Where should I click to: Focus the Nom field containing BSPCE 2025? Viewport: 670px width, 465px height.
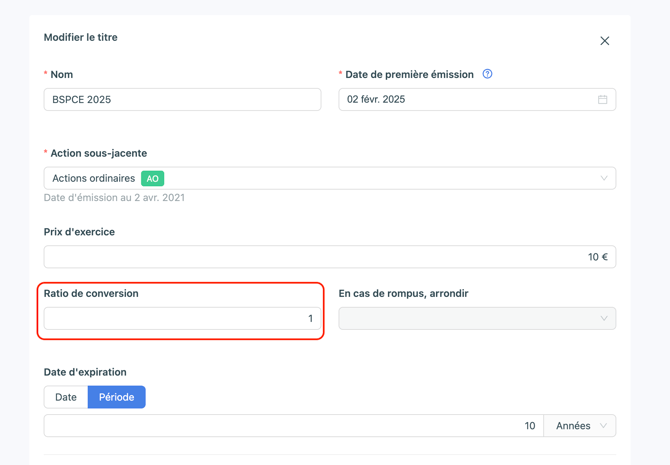click(x=182, y=100)
